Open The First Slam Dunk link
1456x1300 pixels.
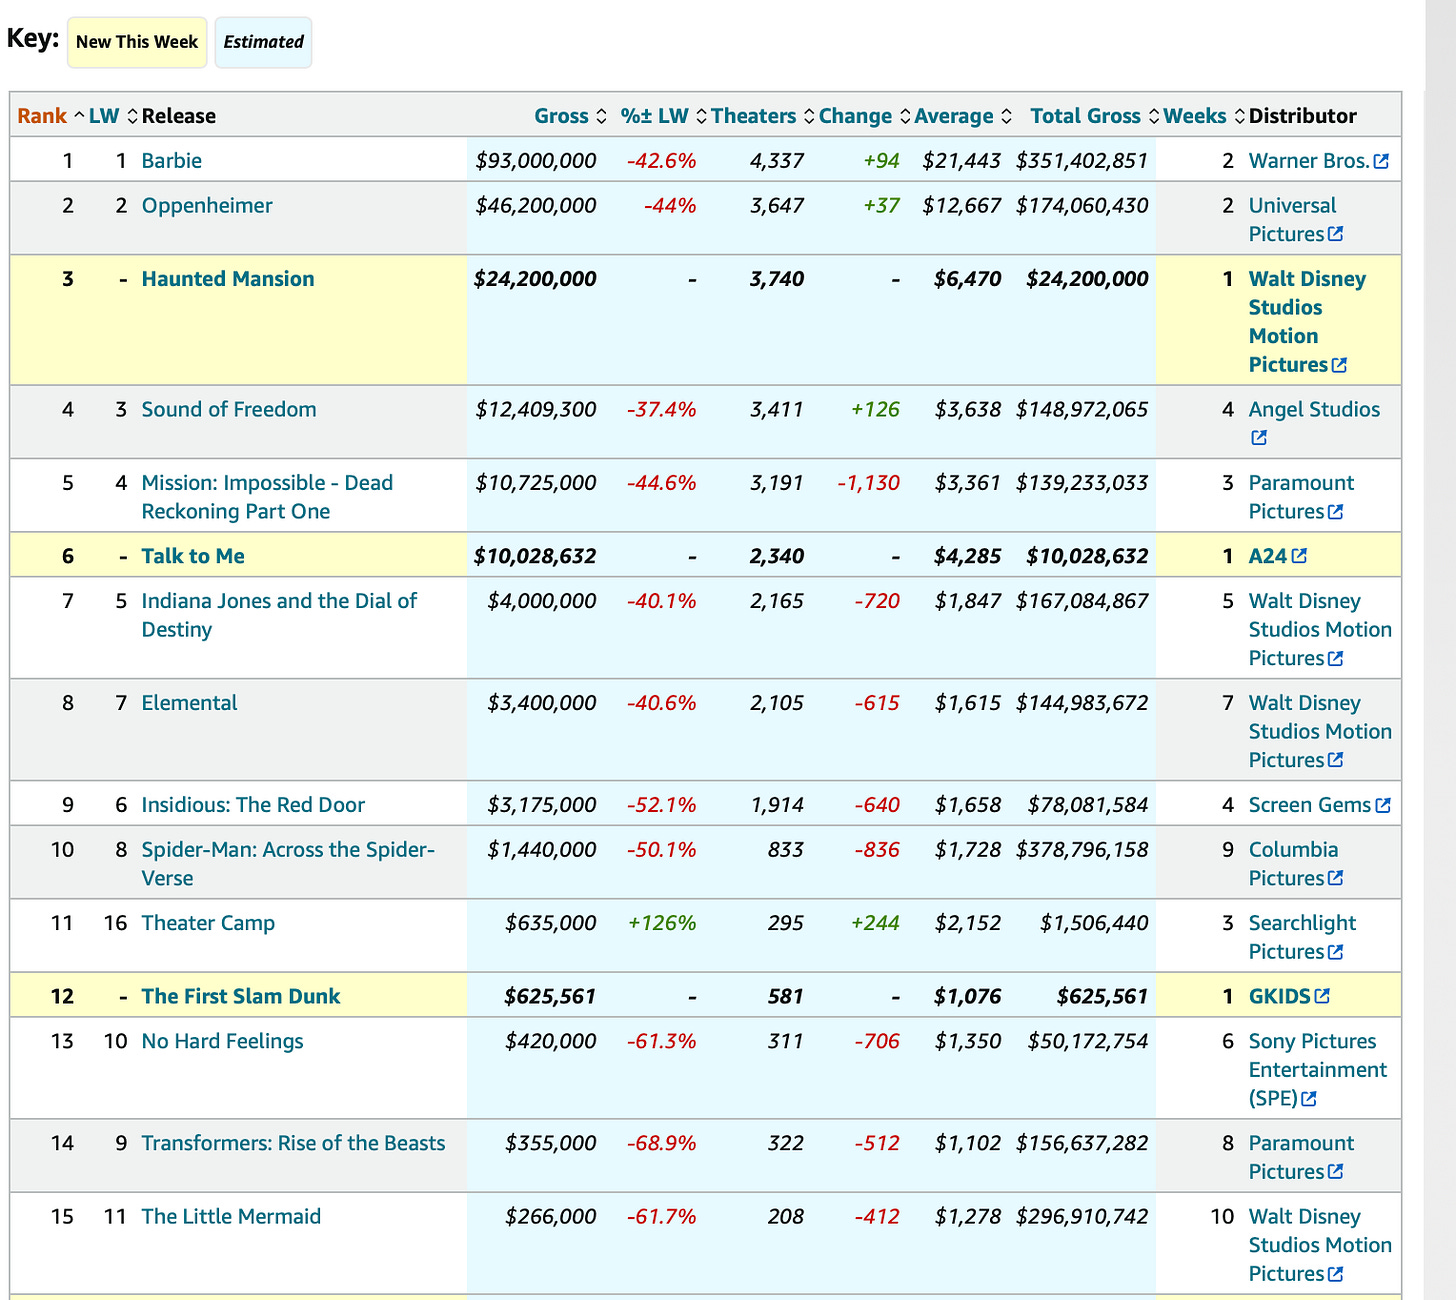pyautogui.click(x=240, y=997)
